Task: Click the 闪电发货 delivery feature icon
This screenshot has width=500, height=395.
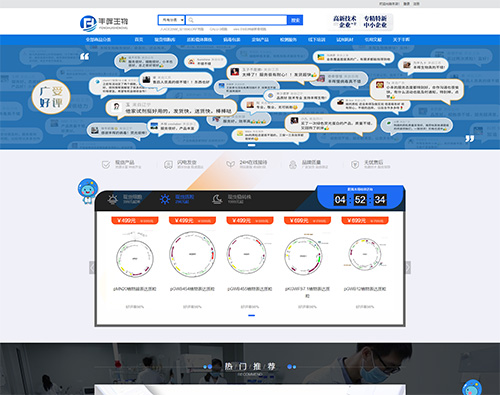Action: click(168, 165)
